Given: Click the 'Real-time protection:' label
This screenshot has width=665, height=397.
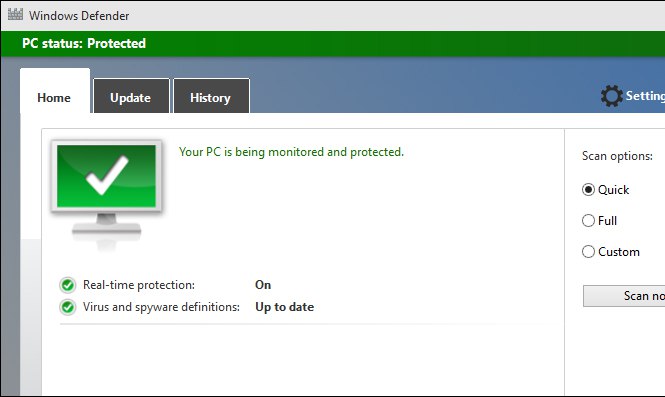Looking at the screenshot, I should click(139, 285).
